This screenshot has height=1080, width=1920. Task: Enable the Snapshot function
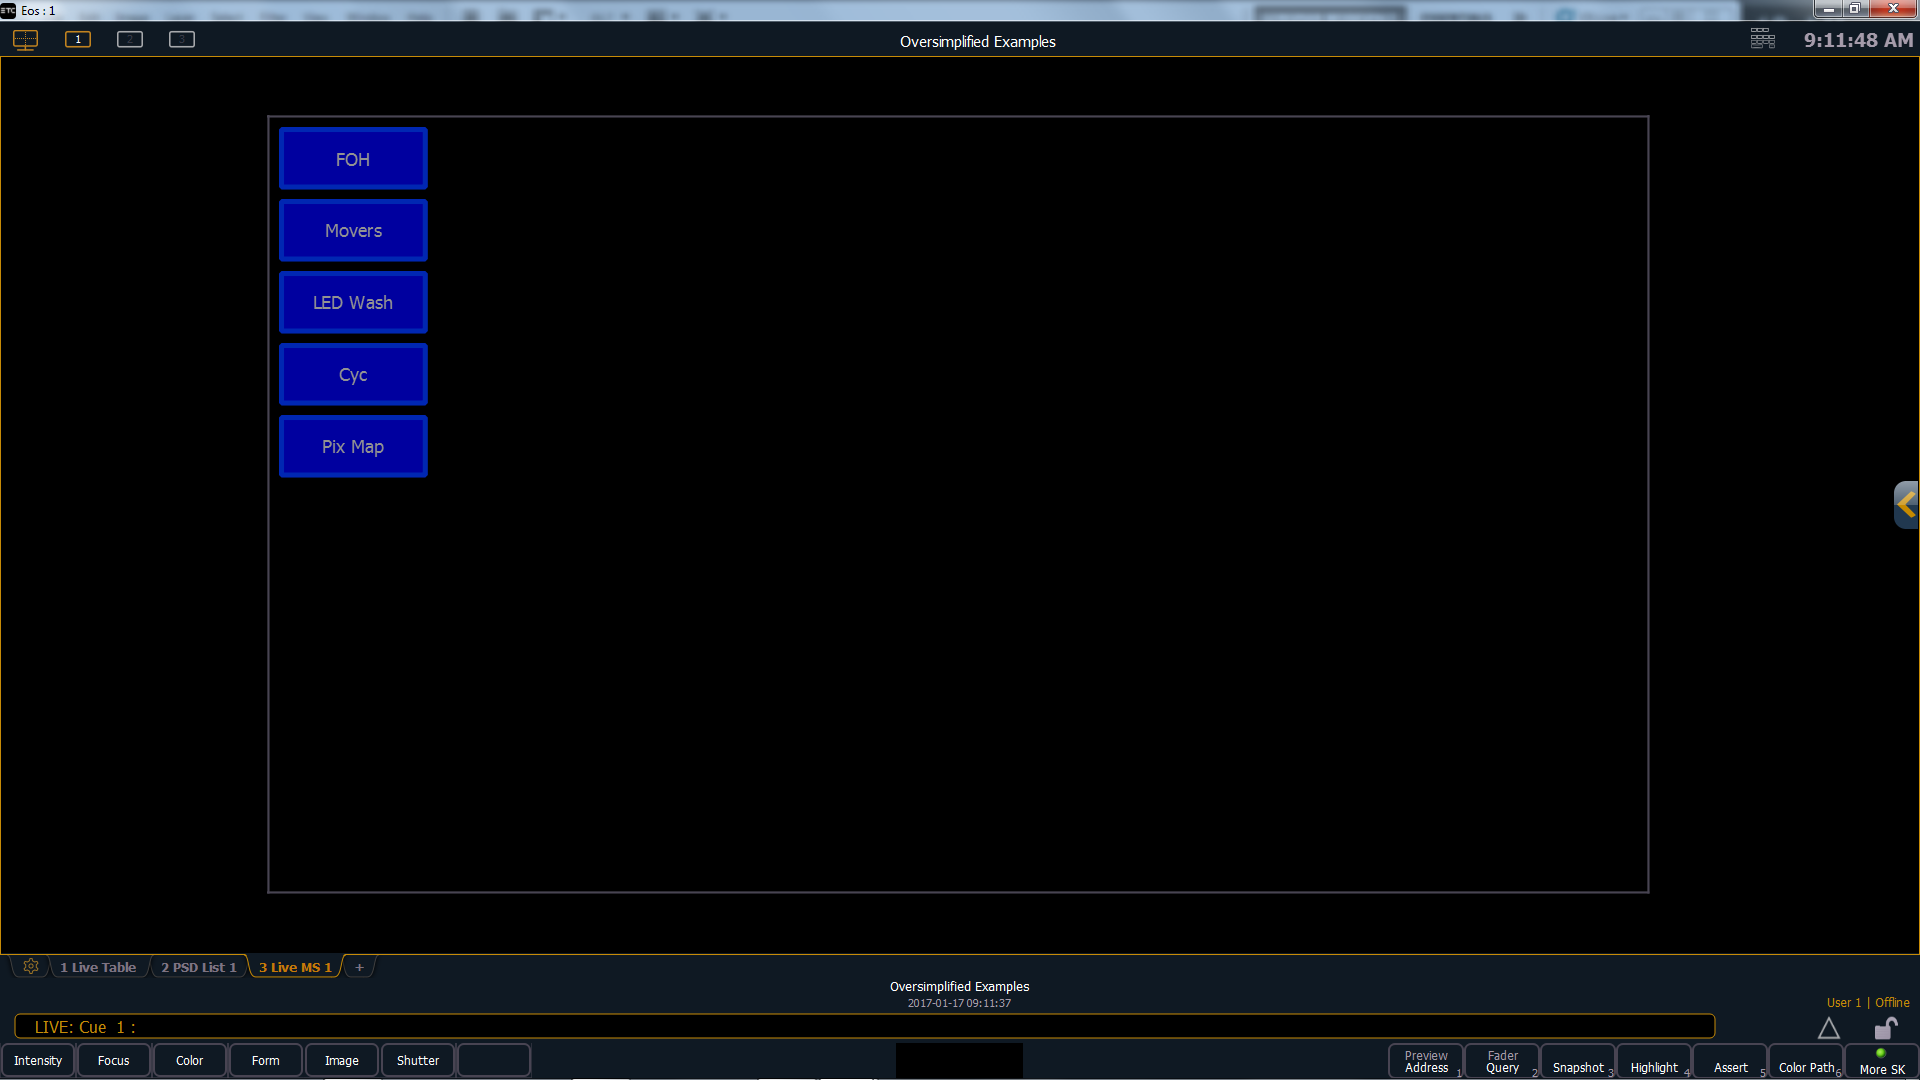tap(1576, 1062)
